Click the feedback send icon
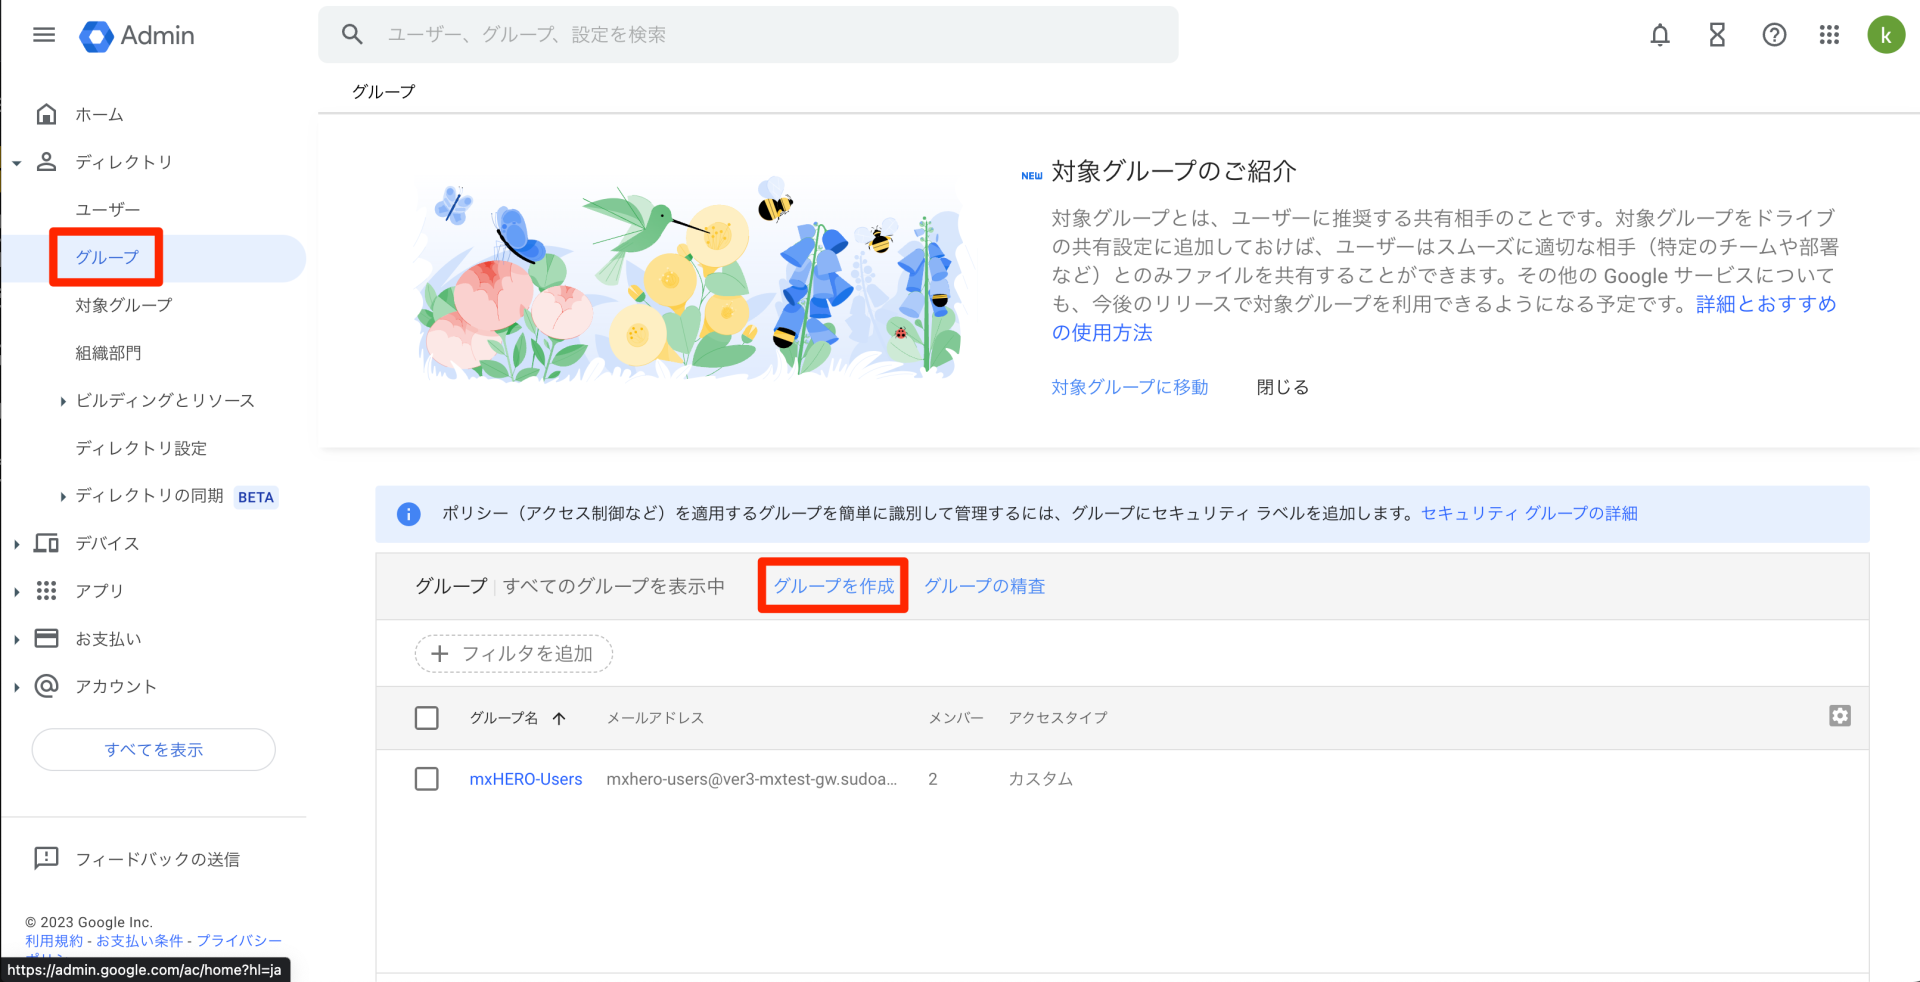The height and width of the screenshot is (982, 1920). click(45, 858)
